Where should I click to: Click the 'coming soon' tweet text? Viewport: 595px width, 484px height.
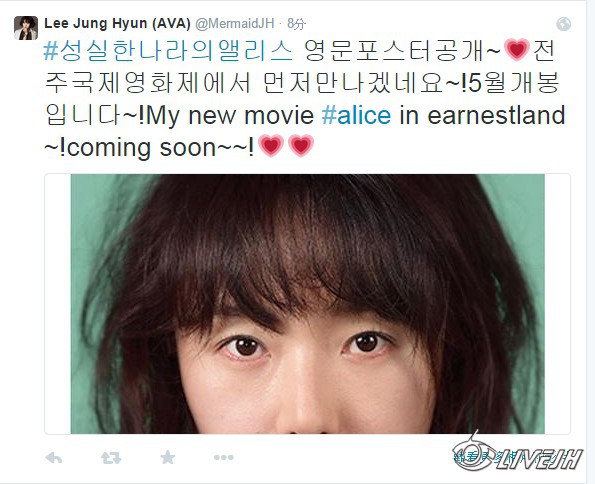[x=142, y=148]
